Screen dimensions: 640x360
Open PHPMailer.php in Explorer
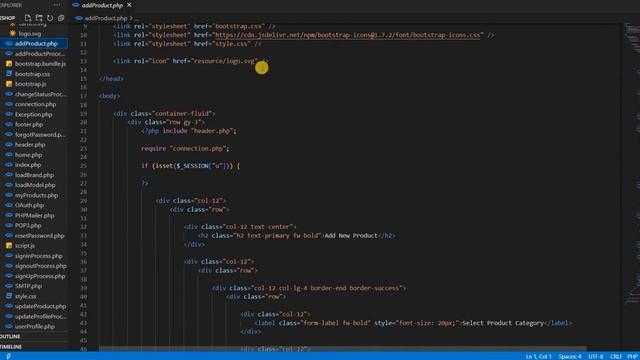pos(34,215)
